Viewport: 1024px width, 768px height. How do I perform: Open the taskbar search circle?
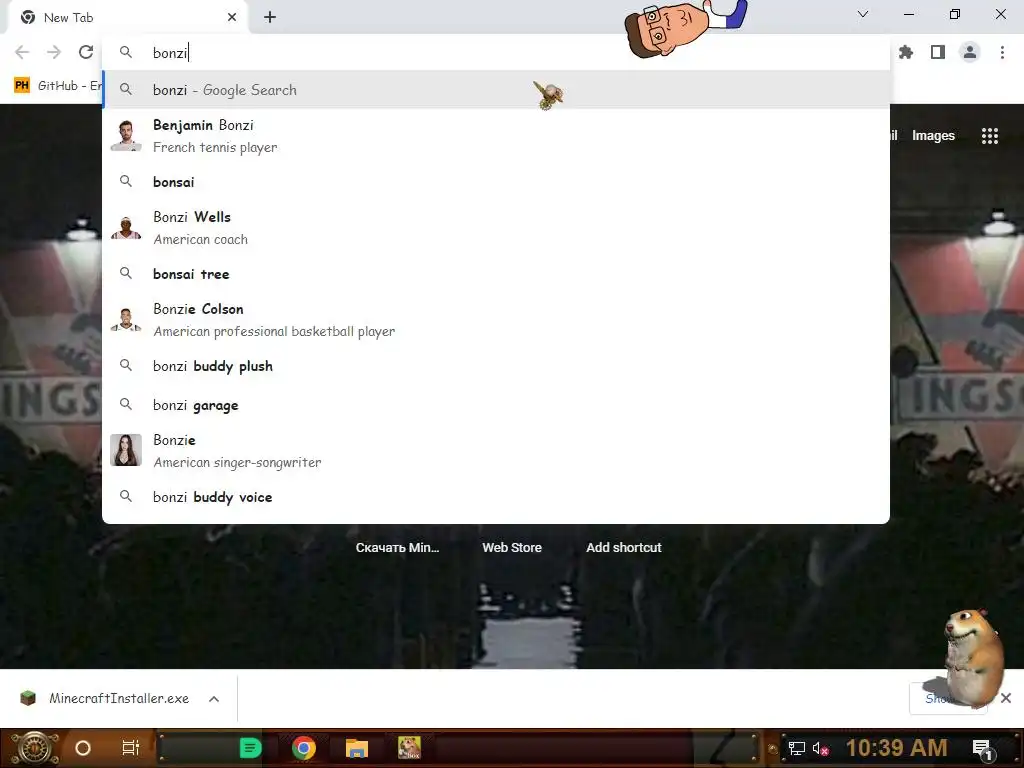pyautogui.click(x=83, y=748)
